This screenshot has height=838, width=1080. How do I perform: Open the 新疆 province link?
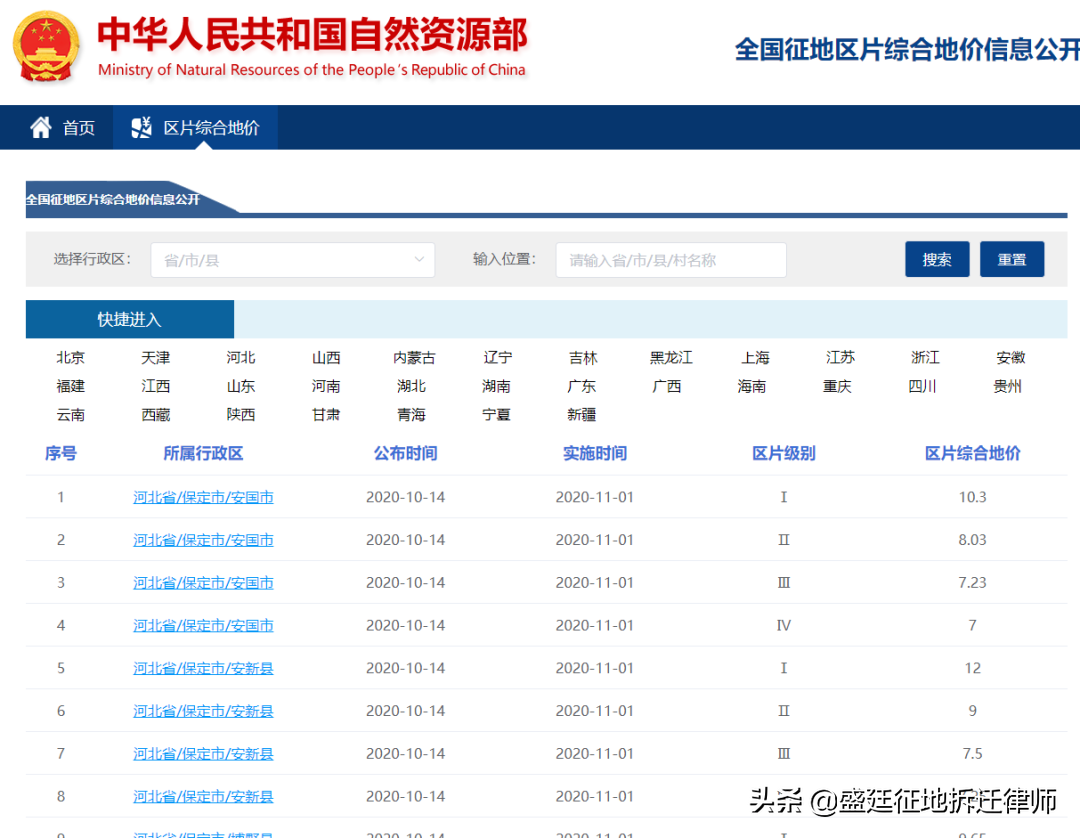point(581,414)
